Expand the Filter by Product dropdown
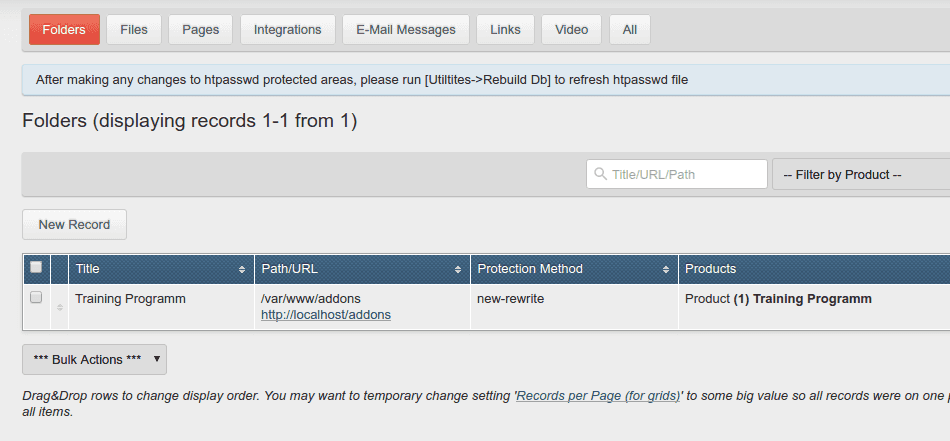Viewport: 950px width, 441px height. pos(861,174)
